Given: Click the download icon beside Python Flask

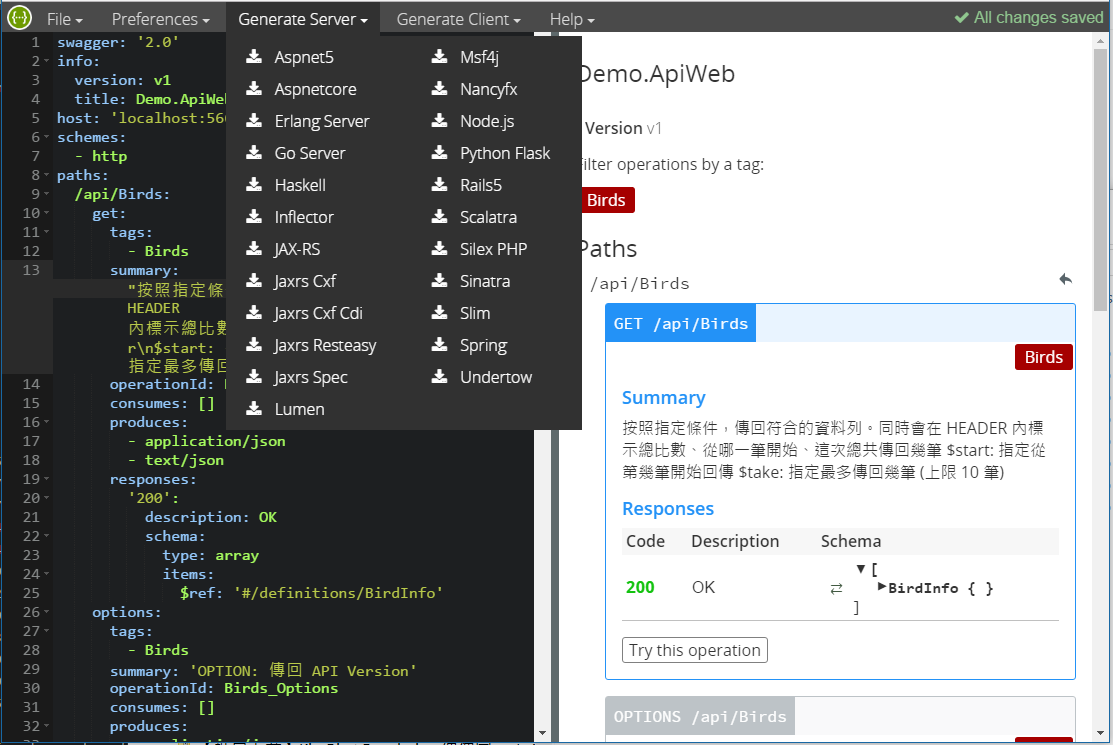Looking at the screenshot, I should [439, 153].
